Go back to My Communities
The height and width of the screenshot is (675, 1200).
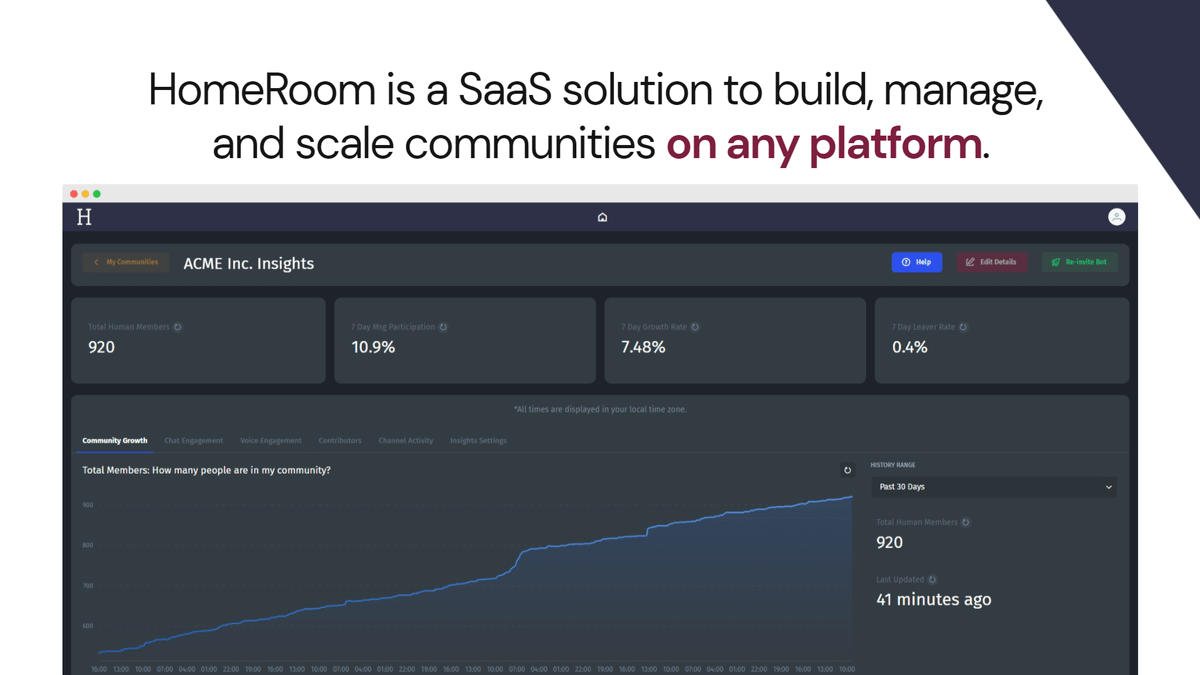[x=126, y=262]
